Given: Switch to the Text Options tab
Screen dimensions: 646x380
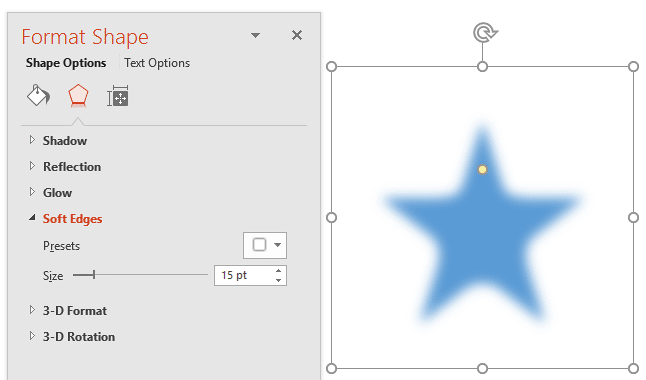Looking at the screenshot, I should (157, 63).
